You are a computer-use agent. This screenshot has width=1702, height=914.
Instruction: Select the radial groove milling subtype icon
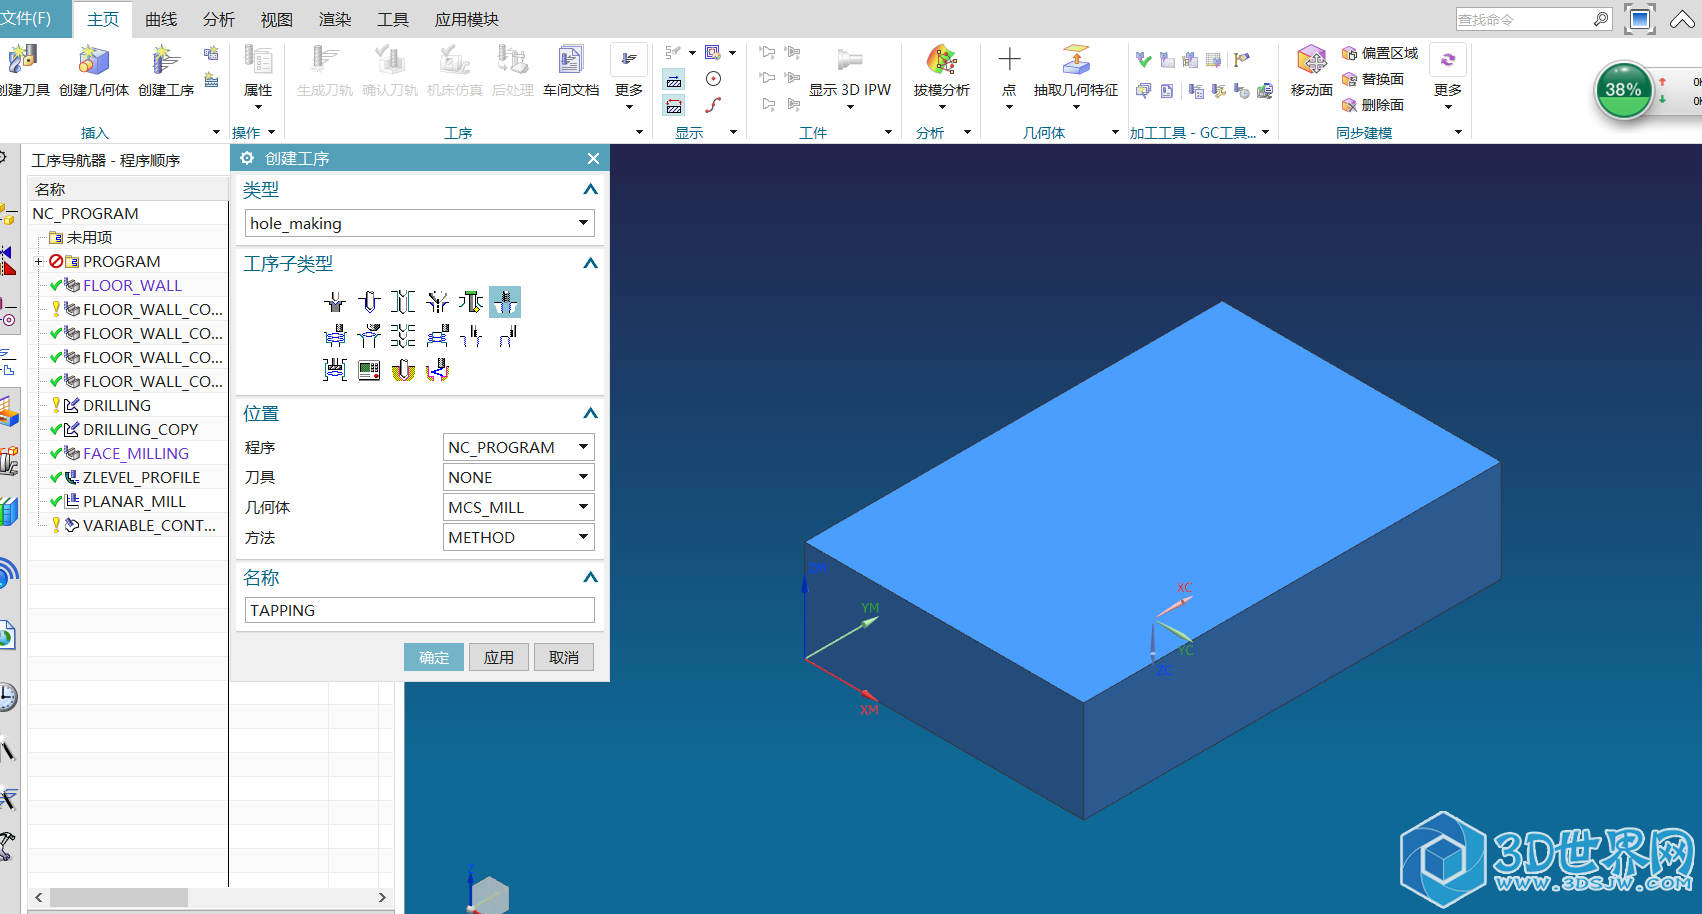click(x=335, y=370)
